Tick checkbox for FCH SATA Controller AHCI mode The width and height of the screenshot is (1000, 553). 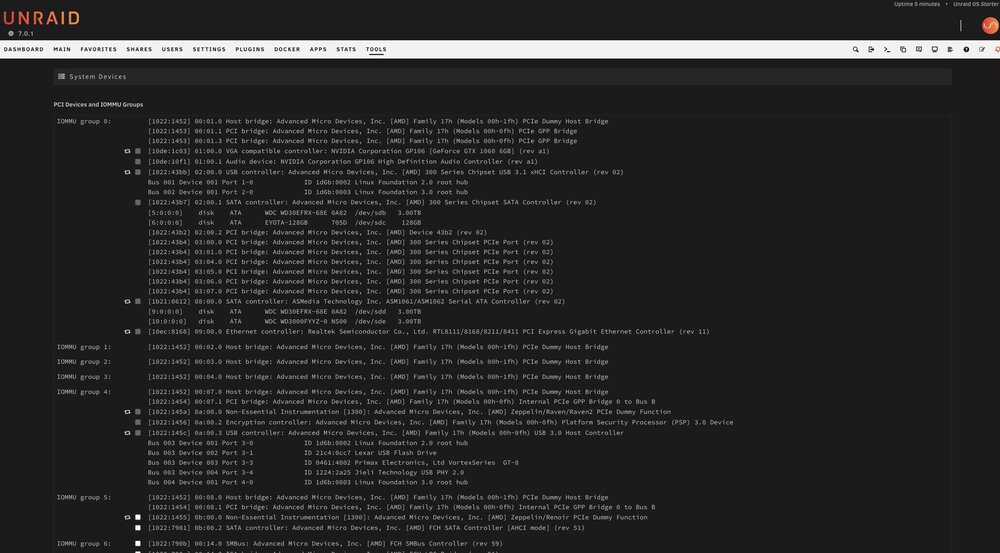tap(138, 528)
